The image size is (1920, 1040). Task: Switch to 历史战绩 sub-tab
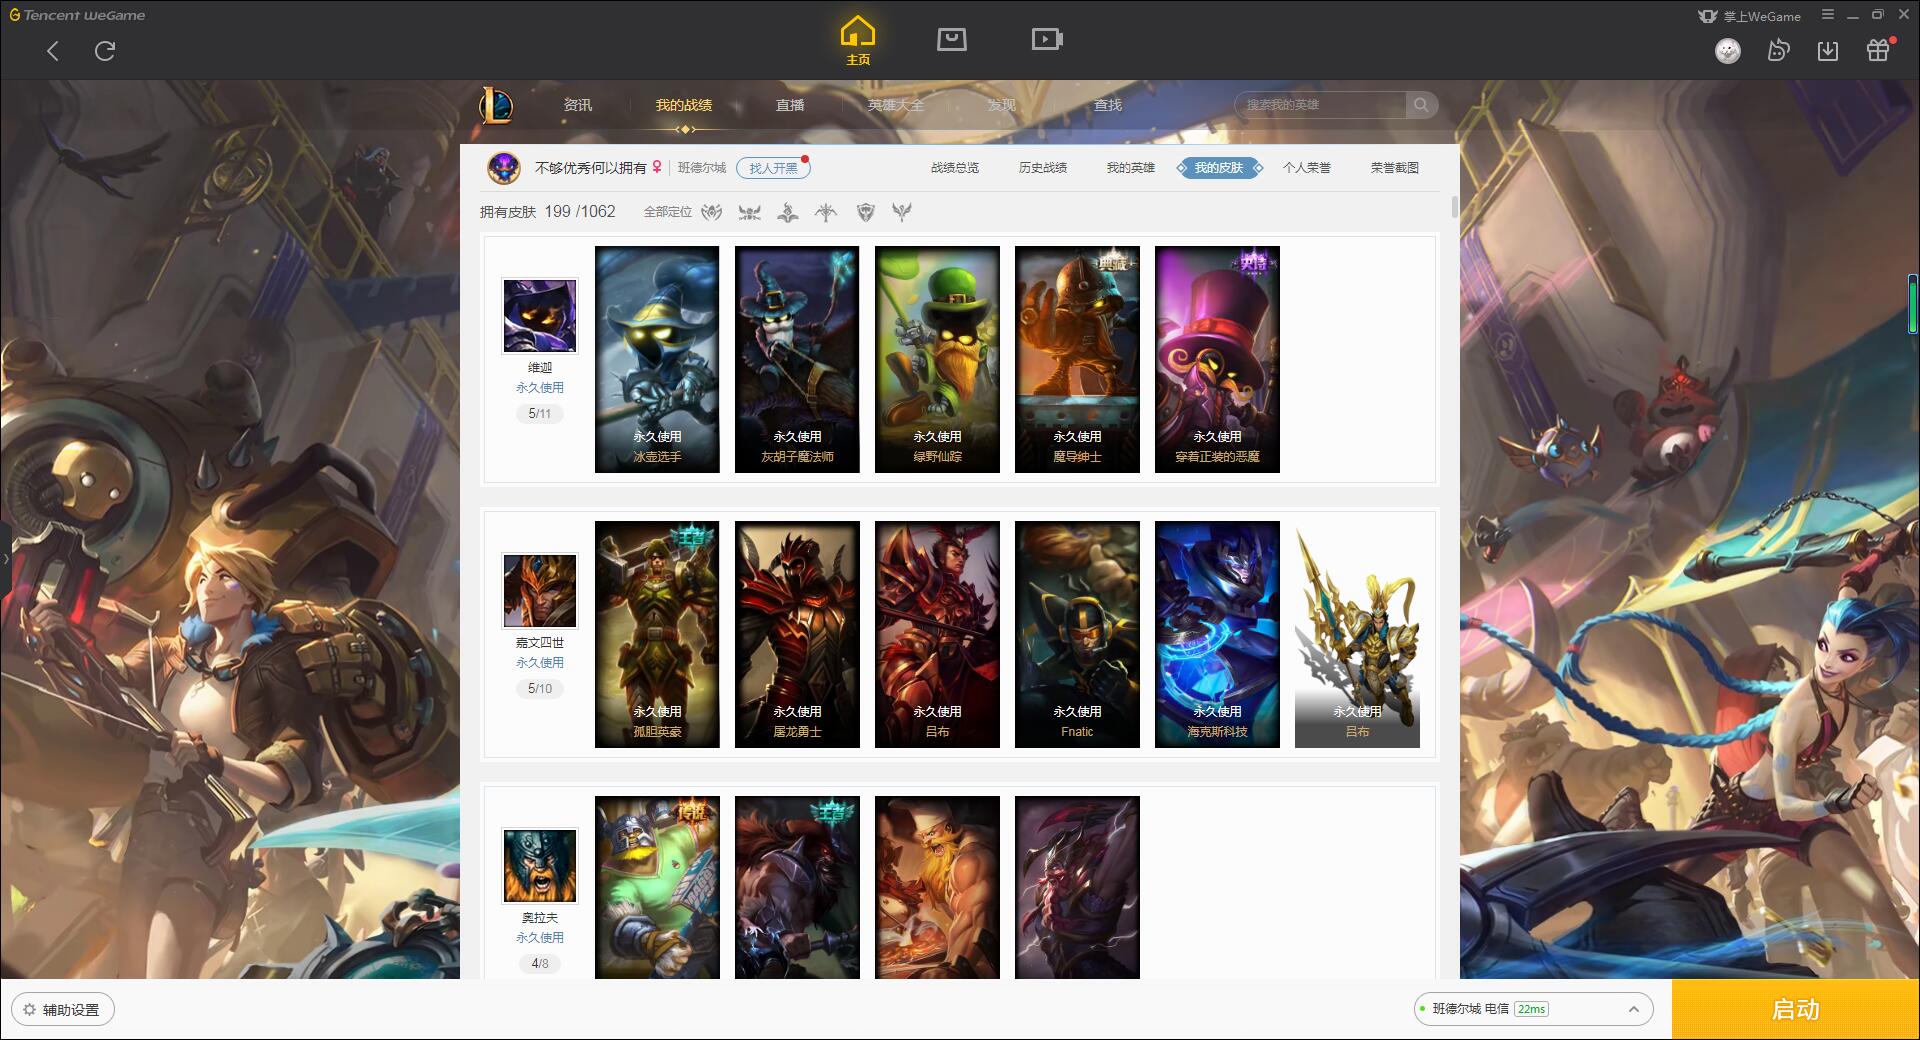coord(1043,168)
